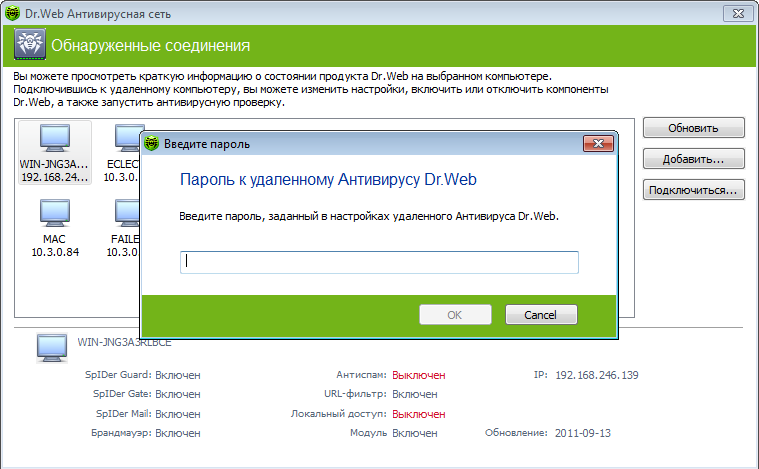Image resolution: width=759 pixels, height=469 pixels.
Task: Focus the remote antivirus password field
Action: tap(379, 262)
